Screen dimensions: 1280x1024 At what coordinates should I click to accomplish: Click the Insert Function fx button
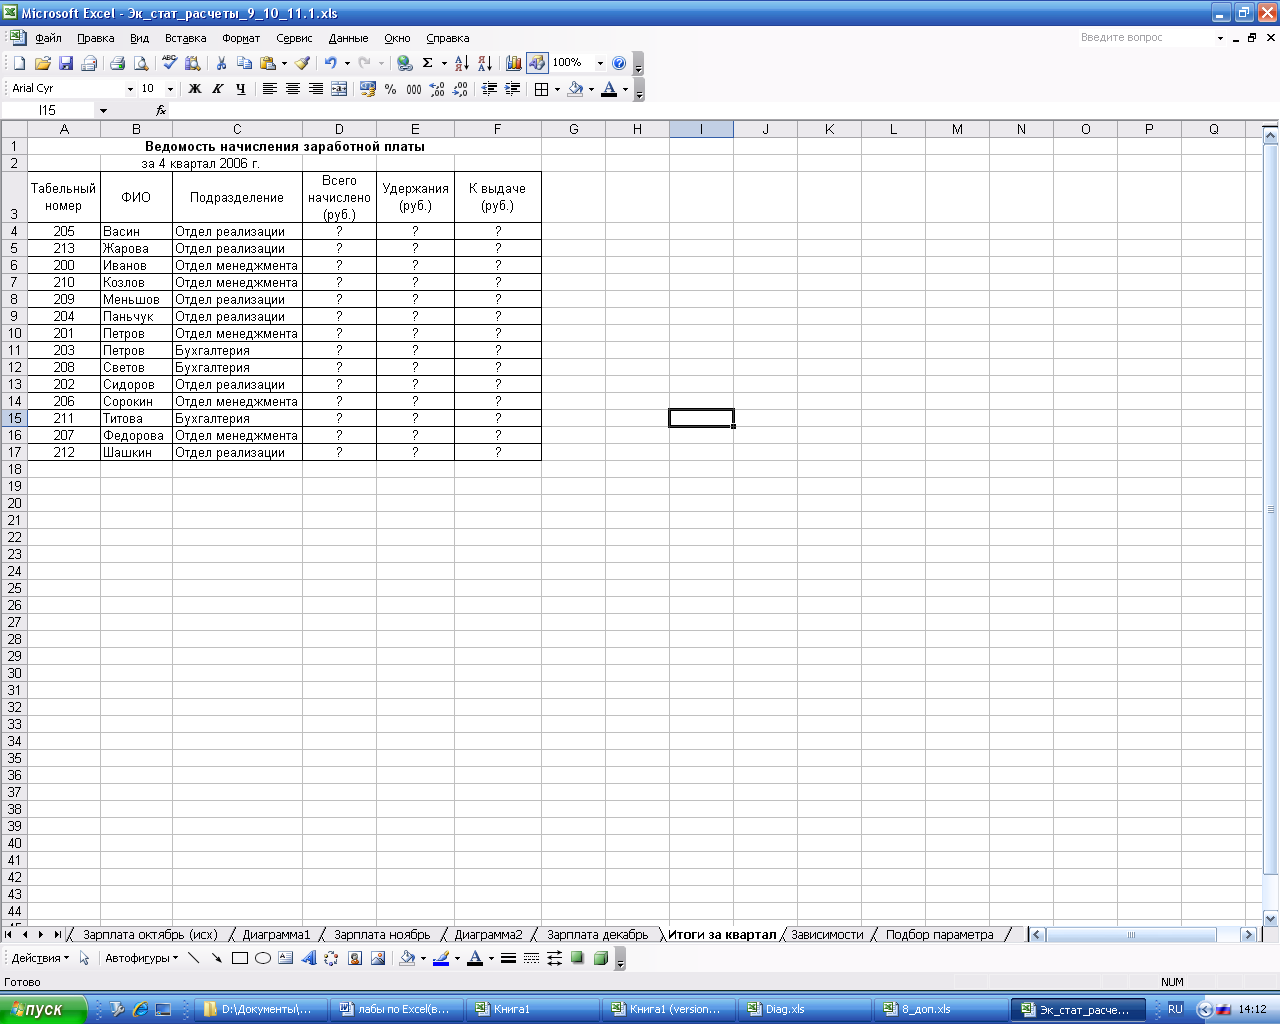coord(161,111)
